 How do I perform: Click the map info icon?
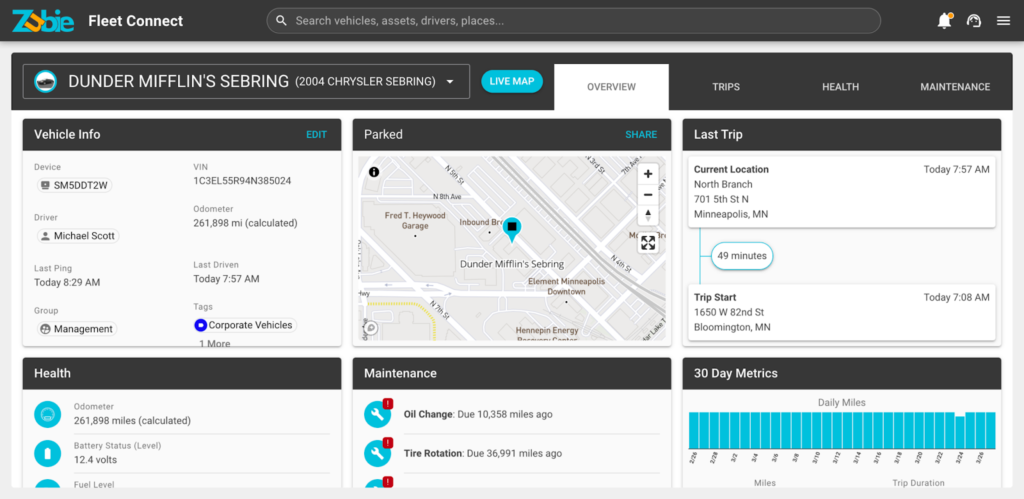[x=374, y=172]
